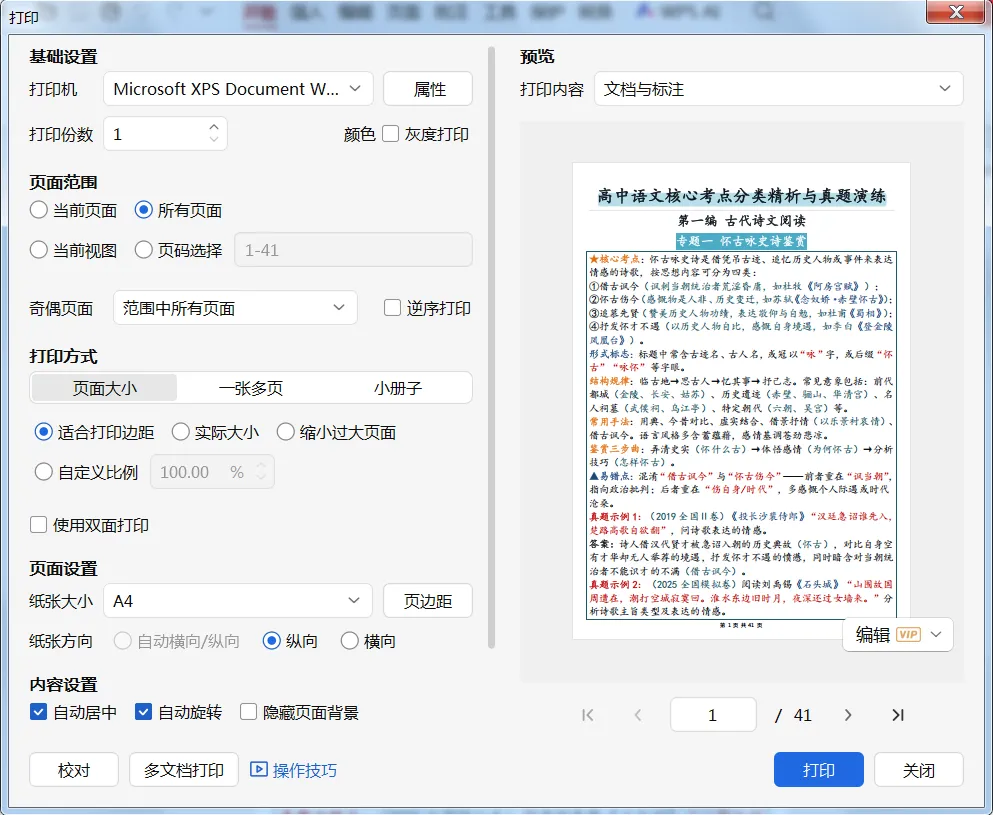
Task: Enable 使用双面打印 checkbox
Action: click(39, 525)
